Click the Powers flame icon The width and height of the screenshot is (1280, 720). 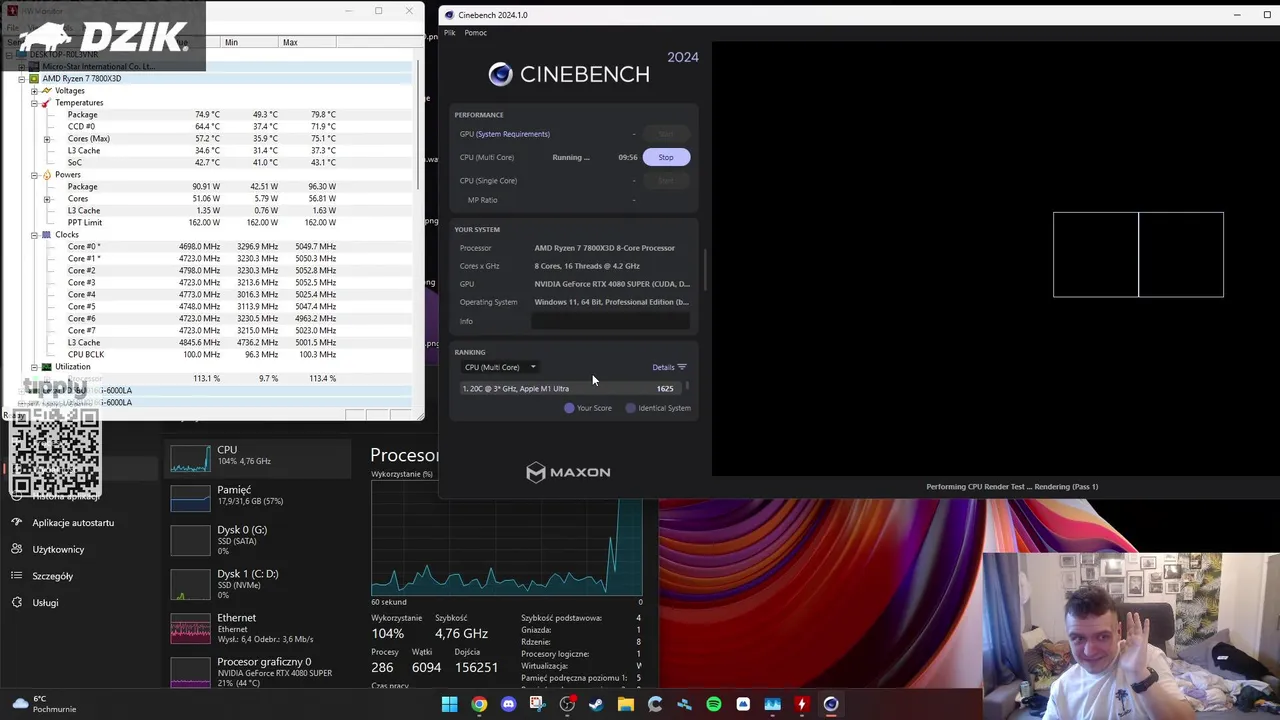(46, 175)
